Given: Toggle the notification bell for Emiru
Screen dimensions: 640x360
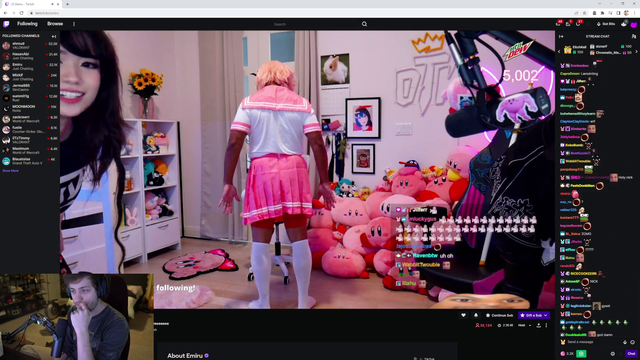Looking at the screenshot, I should pyautogui.click(x=476, y=315).
